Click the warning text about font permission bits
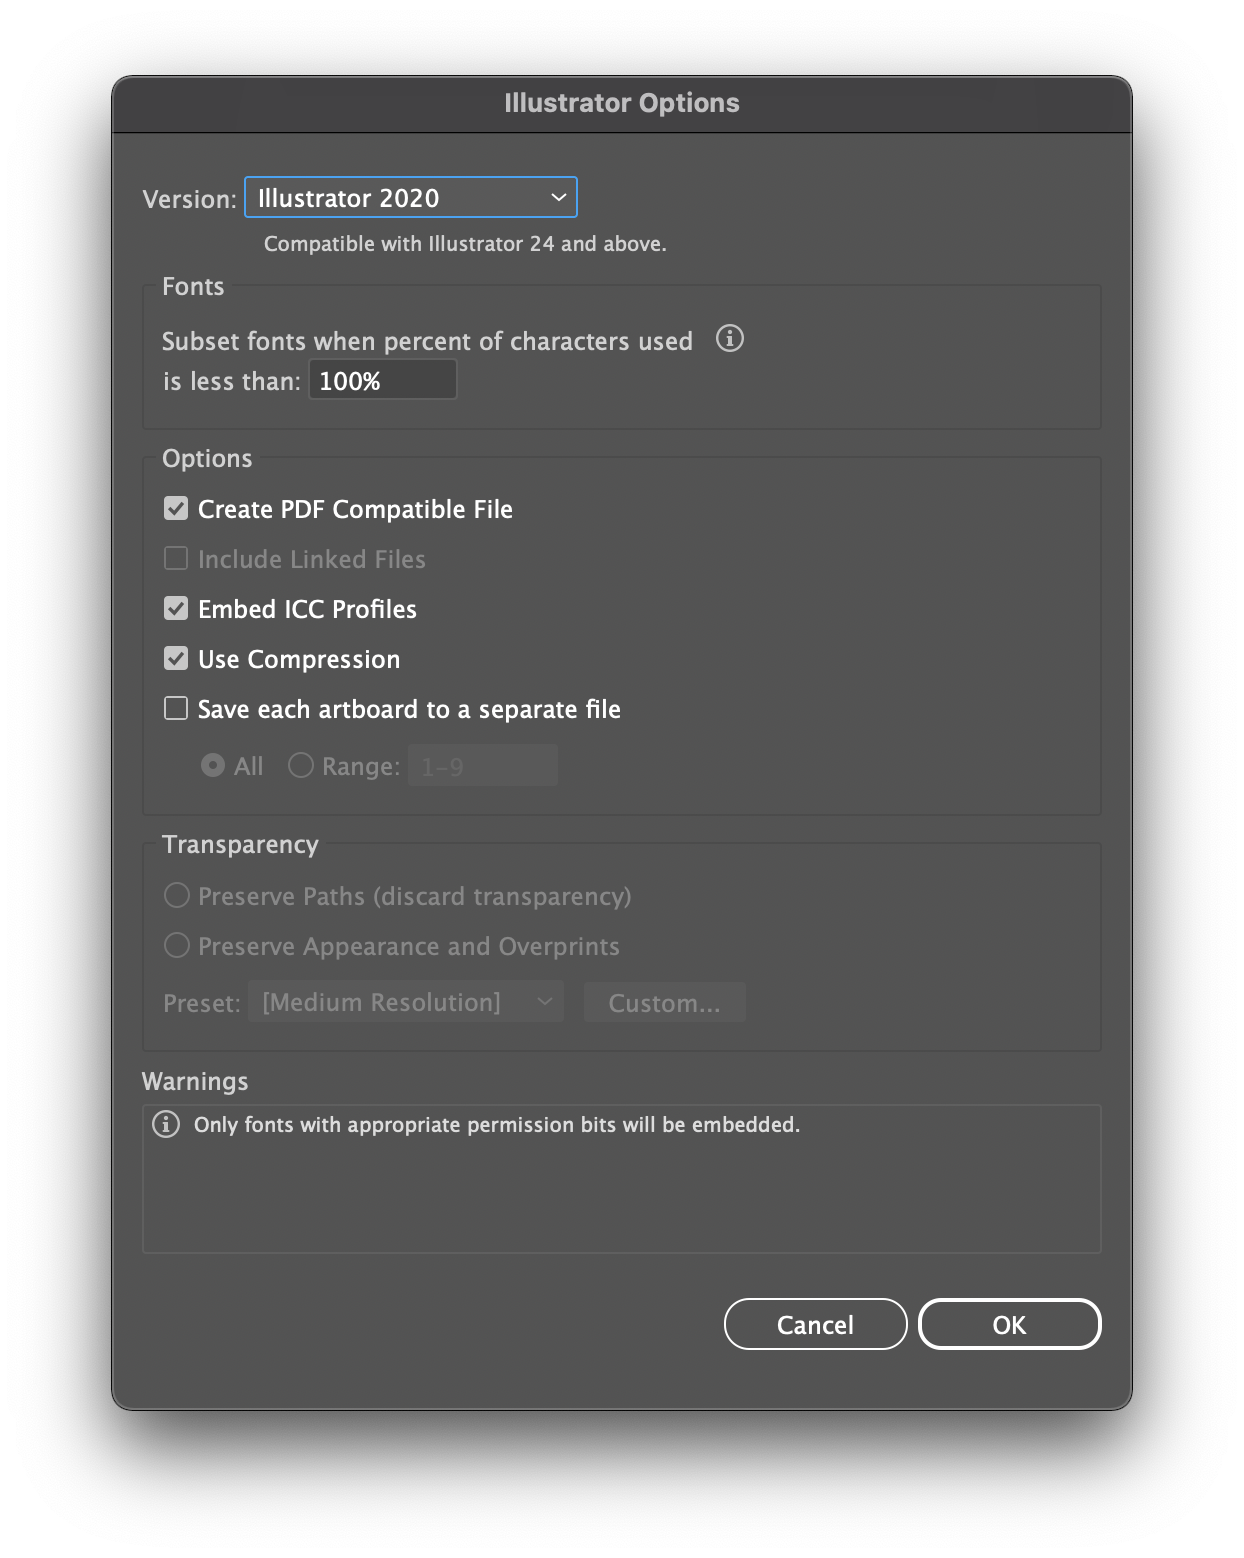The height and width of the screenshot is (1558, 1244). coord(497,1125)
